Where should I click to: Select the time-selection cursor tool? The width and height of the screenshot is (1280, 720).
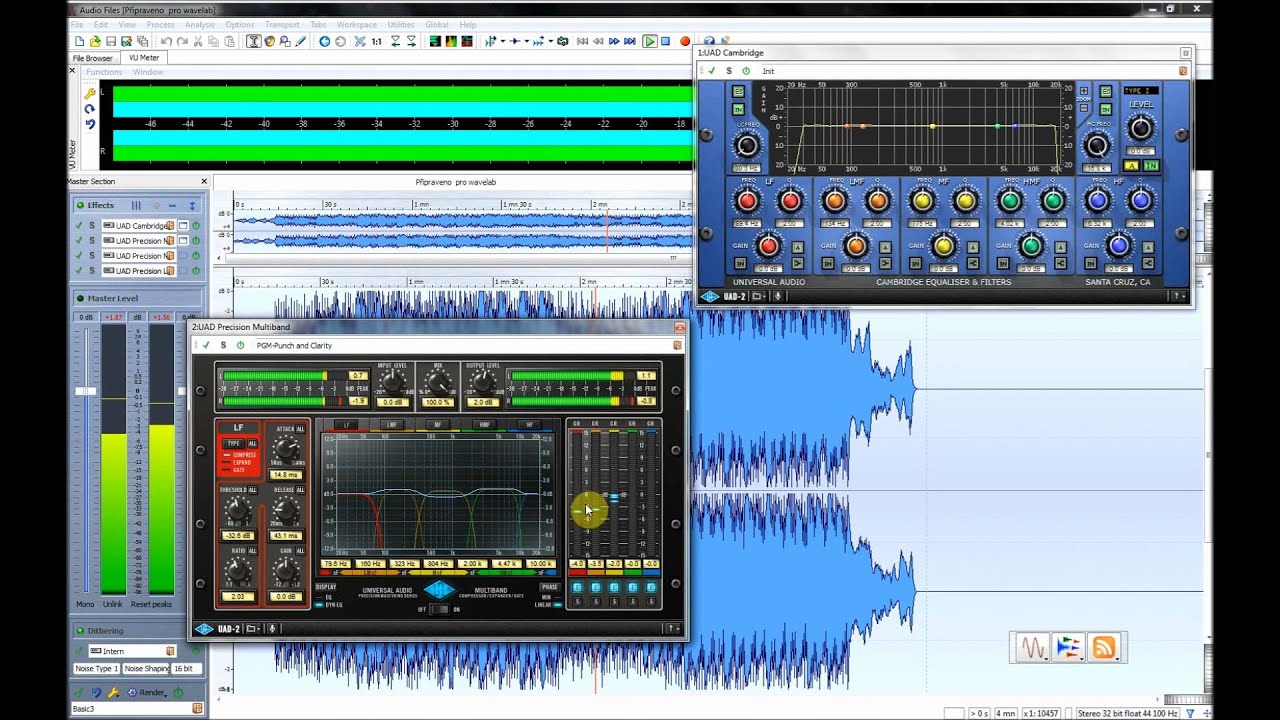253,41
